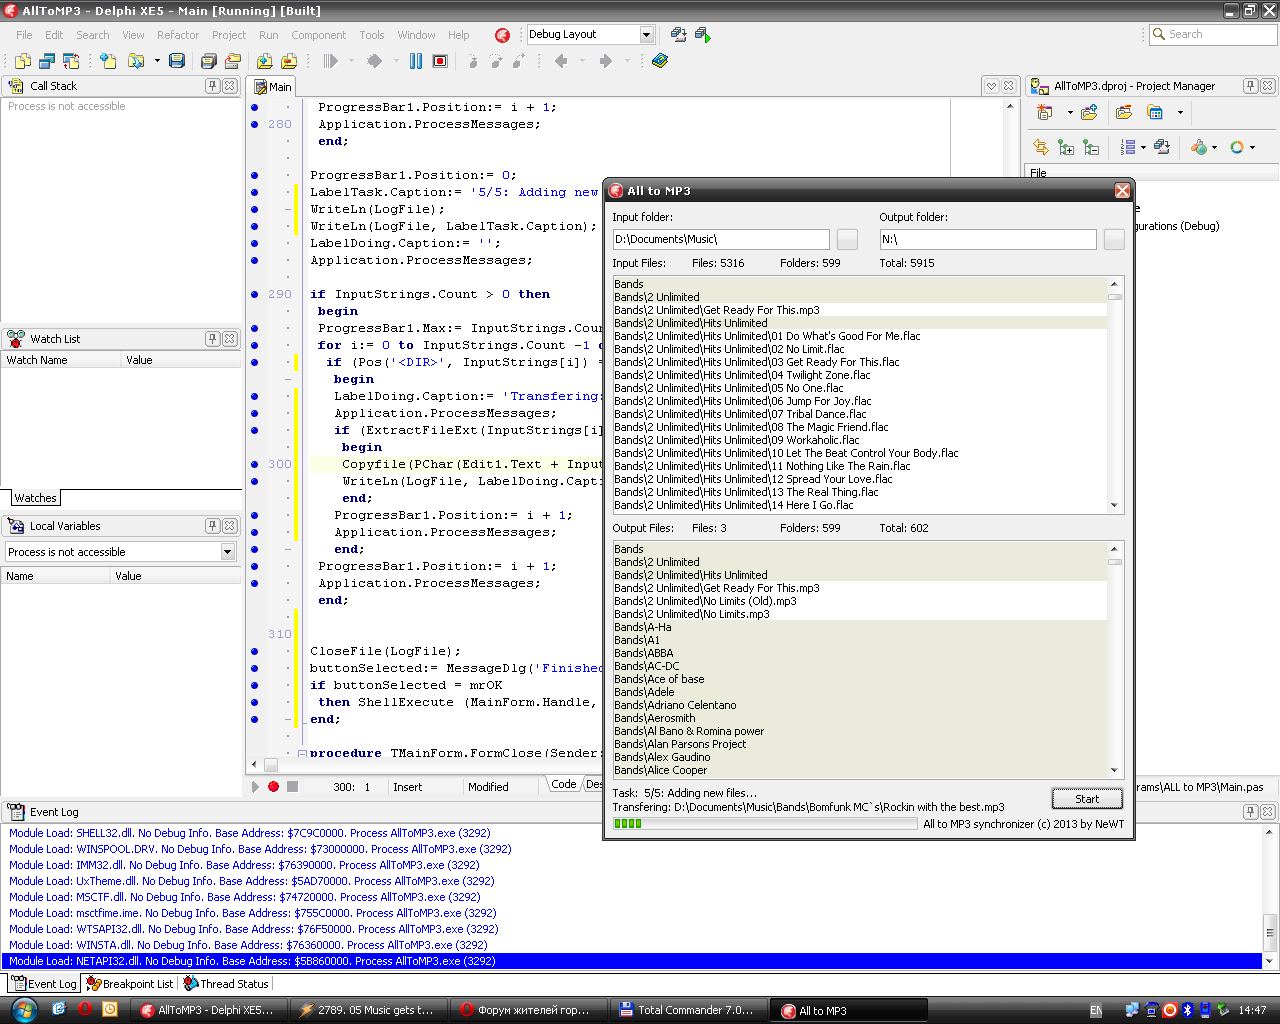Click the Windows Start orb
Viewport: 1280px width, 1024px height.
(x=24, y=1009)
